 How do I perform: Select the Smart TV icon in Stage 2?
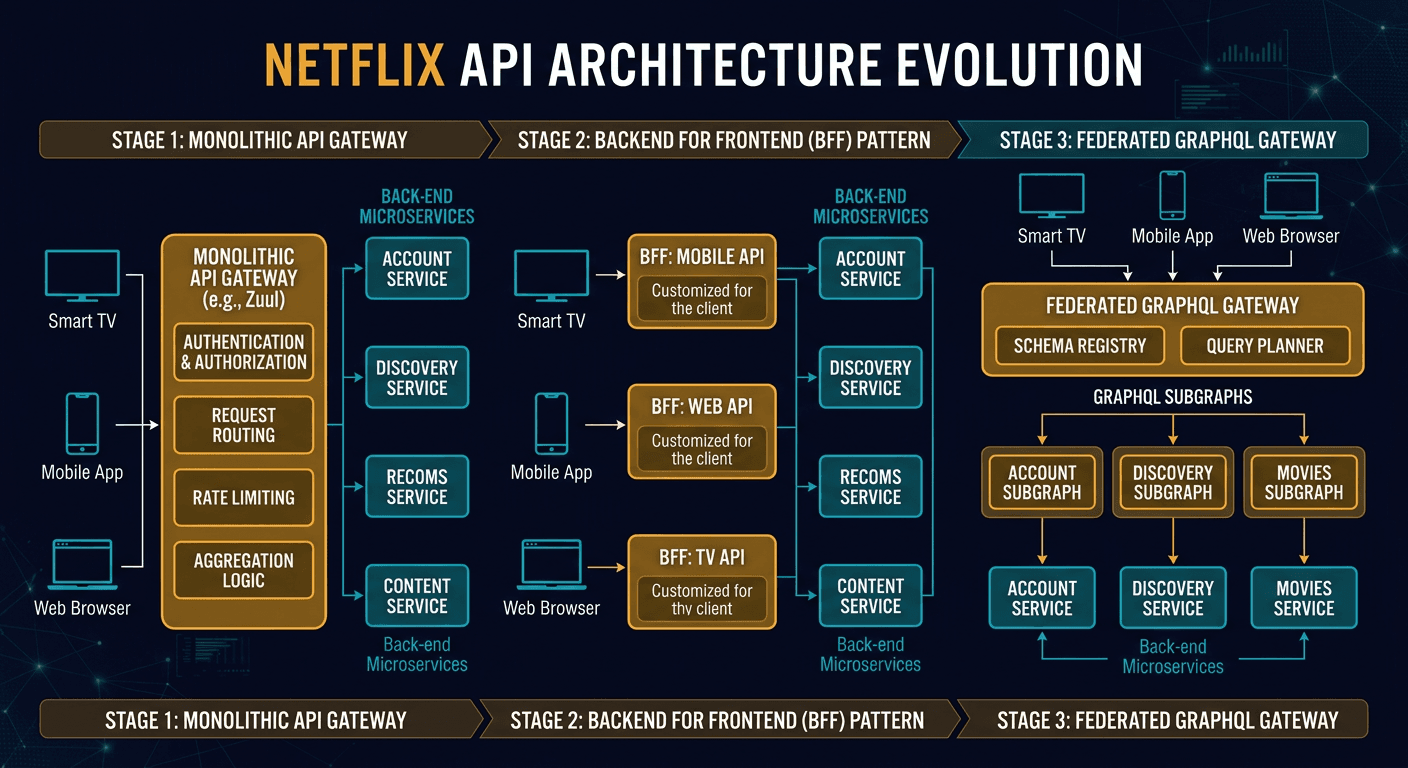click(x=550, y=275)
